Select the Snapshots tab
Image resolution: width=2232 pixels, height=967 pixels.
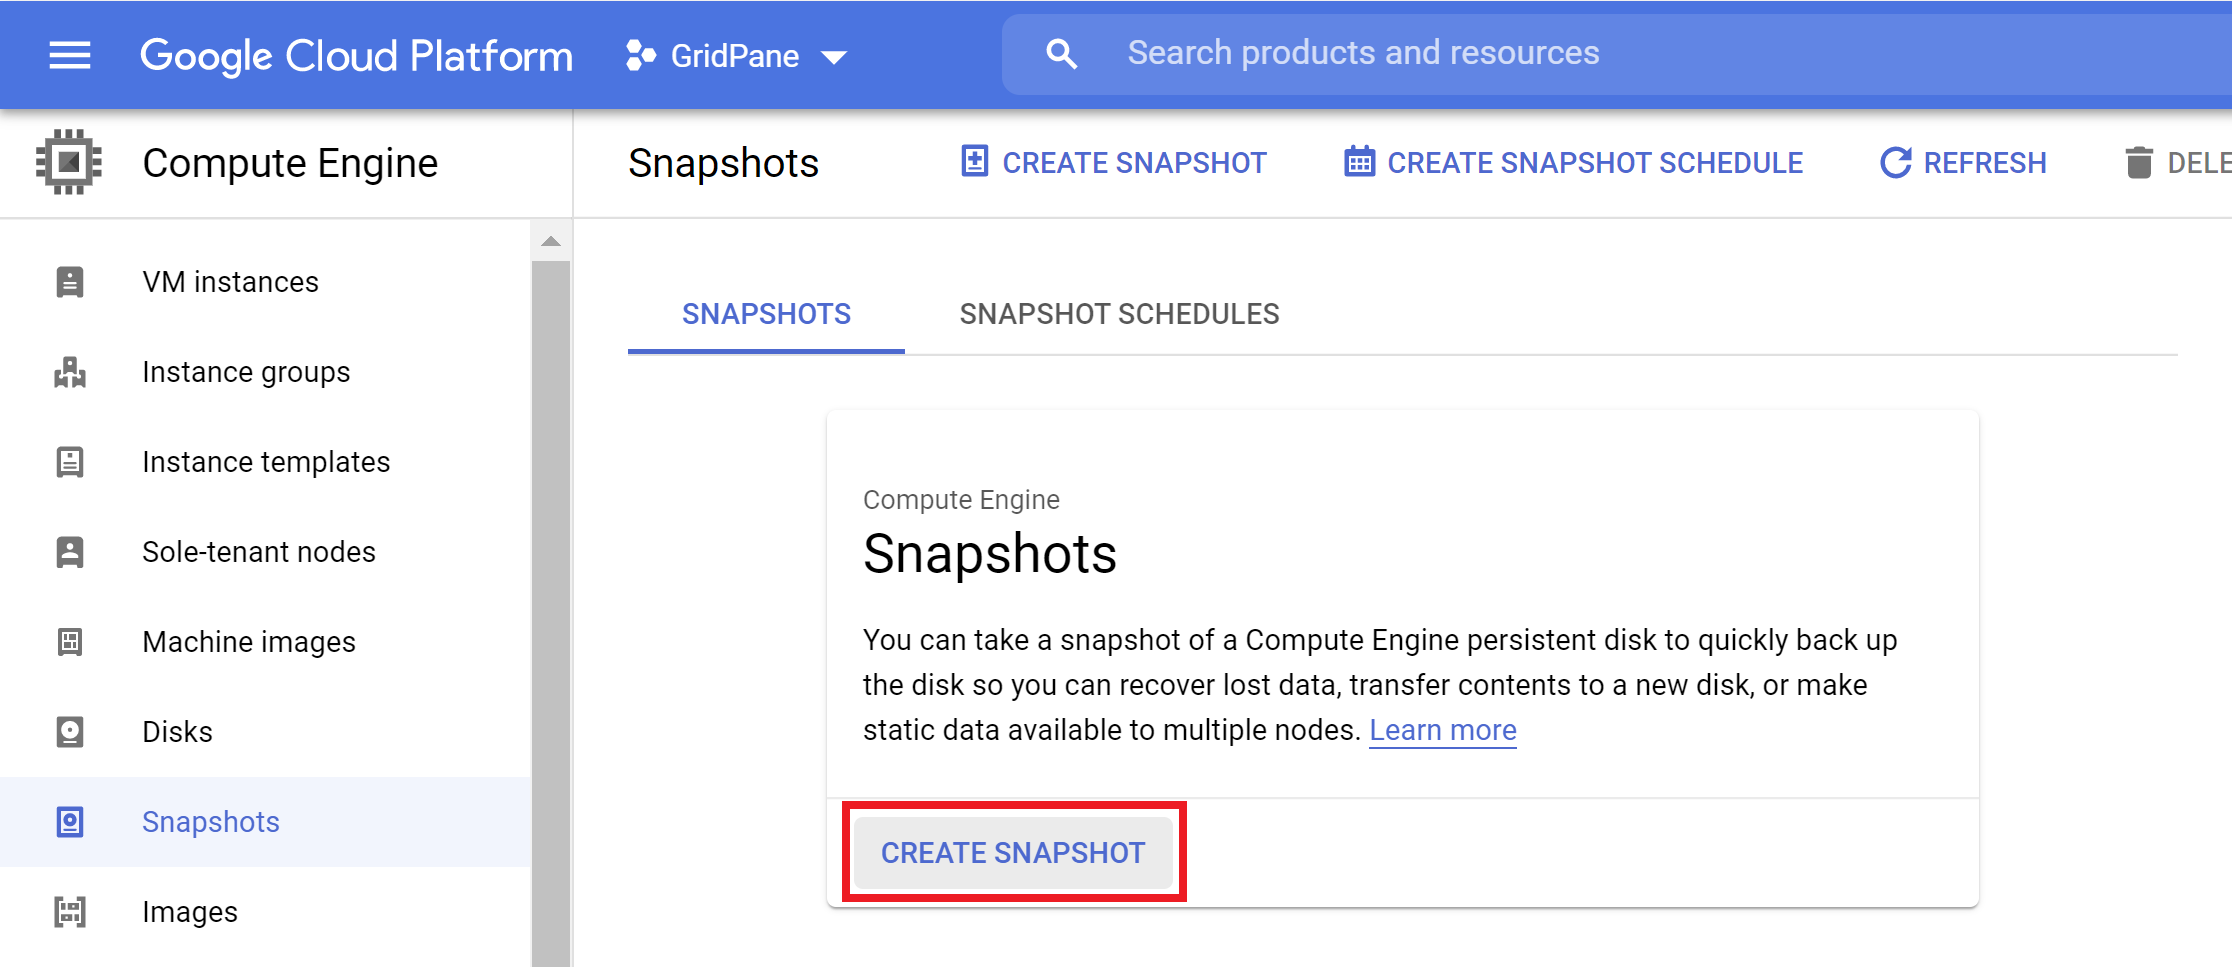click(766, 314)
